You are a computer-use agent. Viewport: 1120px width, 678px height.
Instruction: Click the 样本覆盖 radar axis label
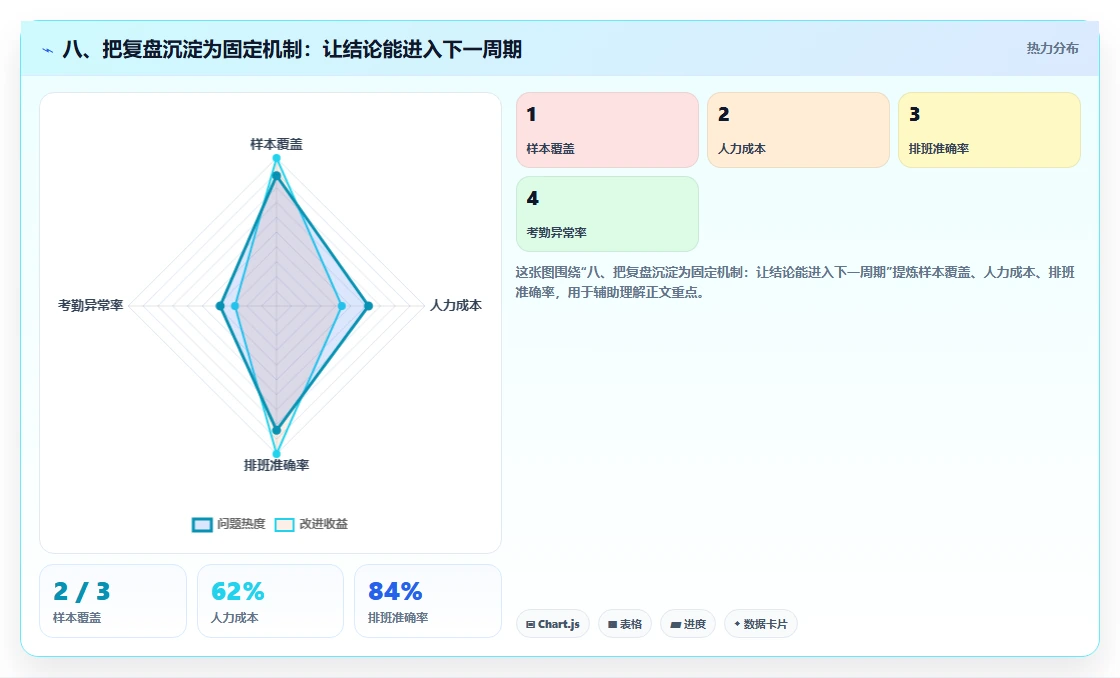point(276,144)
